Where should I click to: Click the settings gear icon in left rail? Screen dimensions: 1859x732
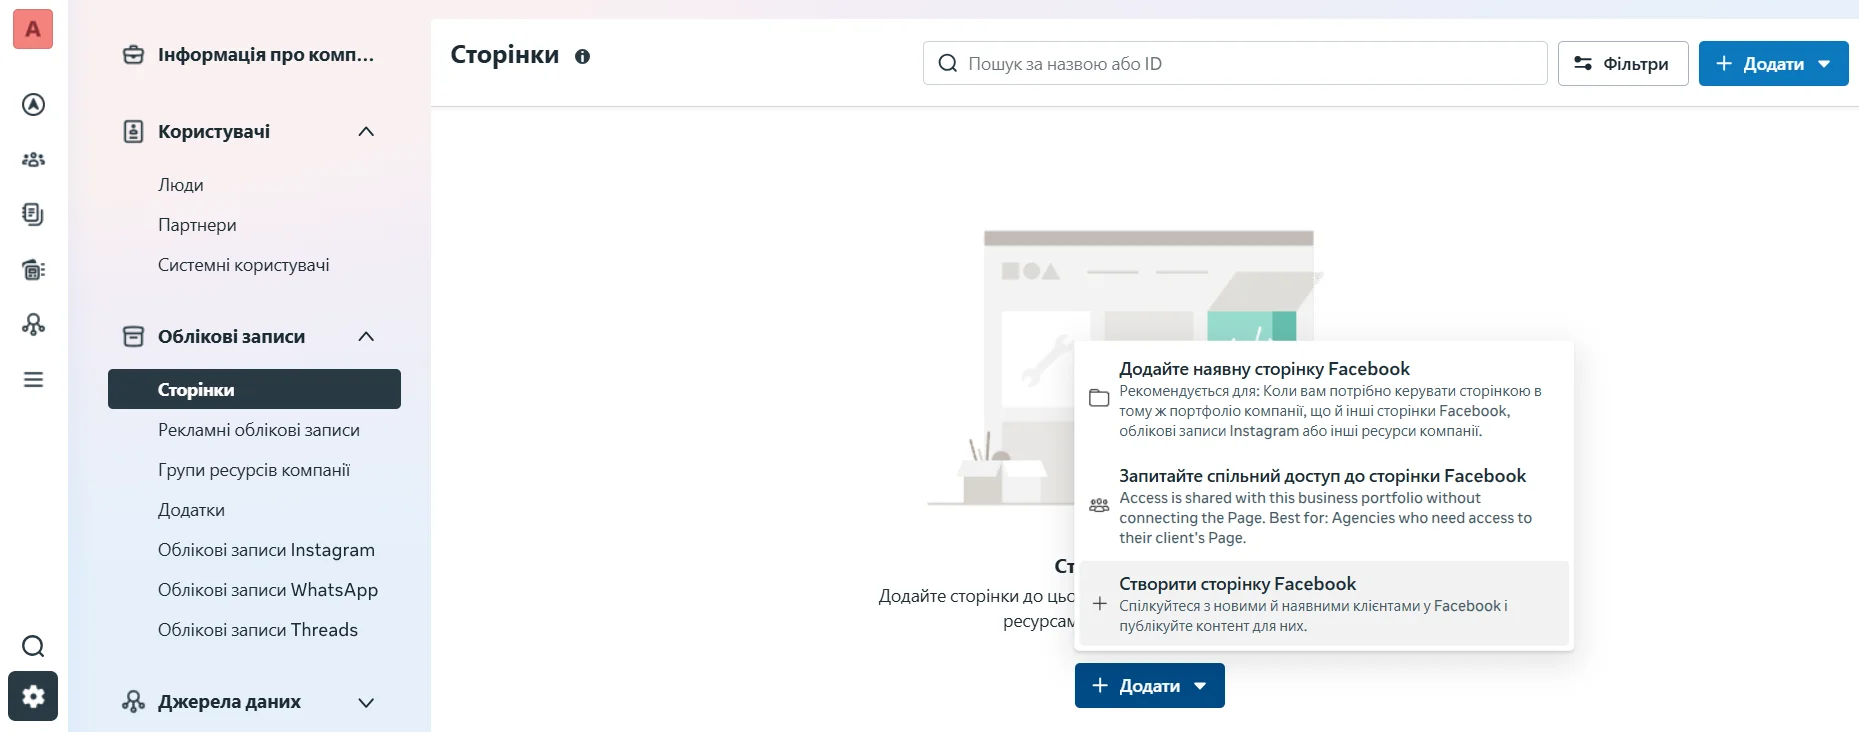pos(33,696)
